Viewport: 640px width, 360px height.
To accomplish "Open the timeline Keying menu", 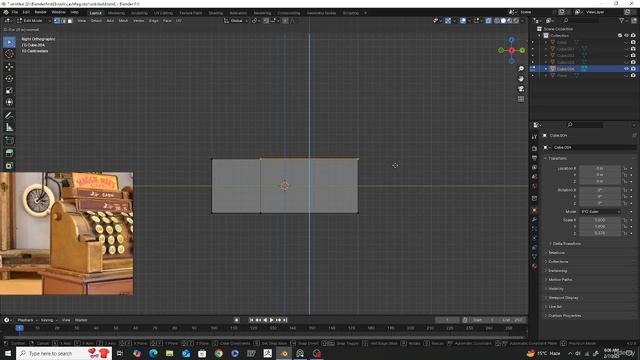I will pos(48,320).
